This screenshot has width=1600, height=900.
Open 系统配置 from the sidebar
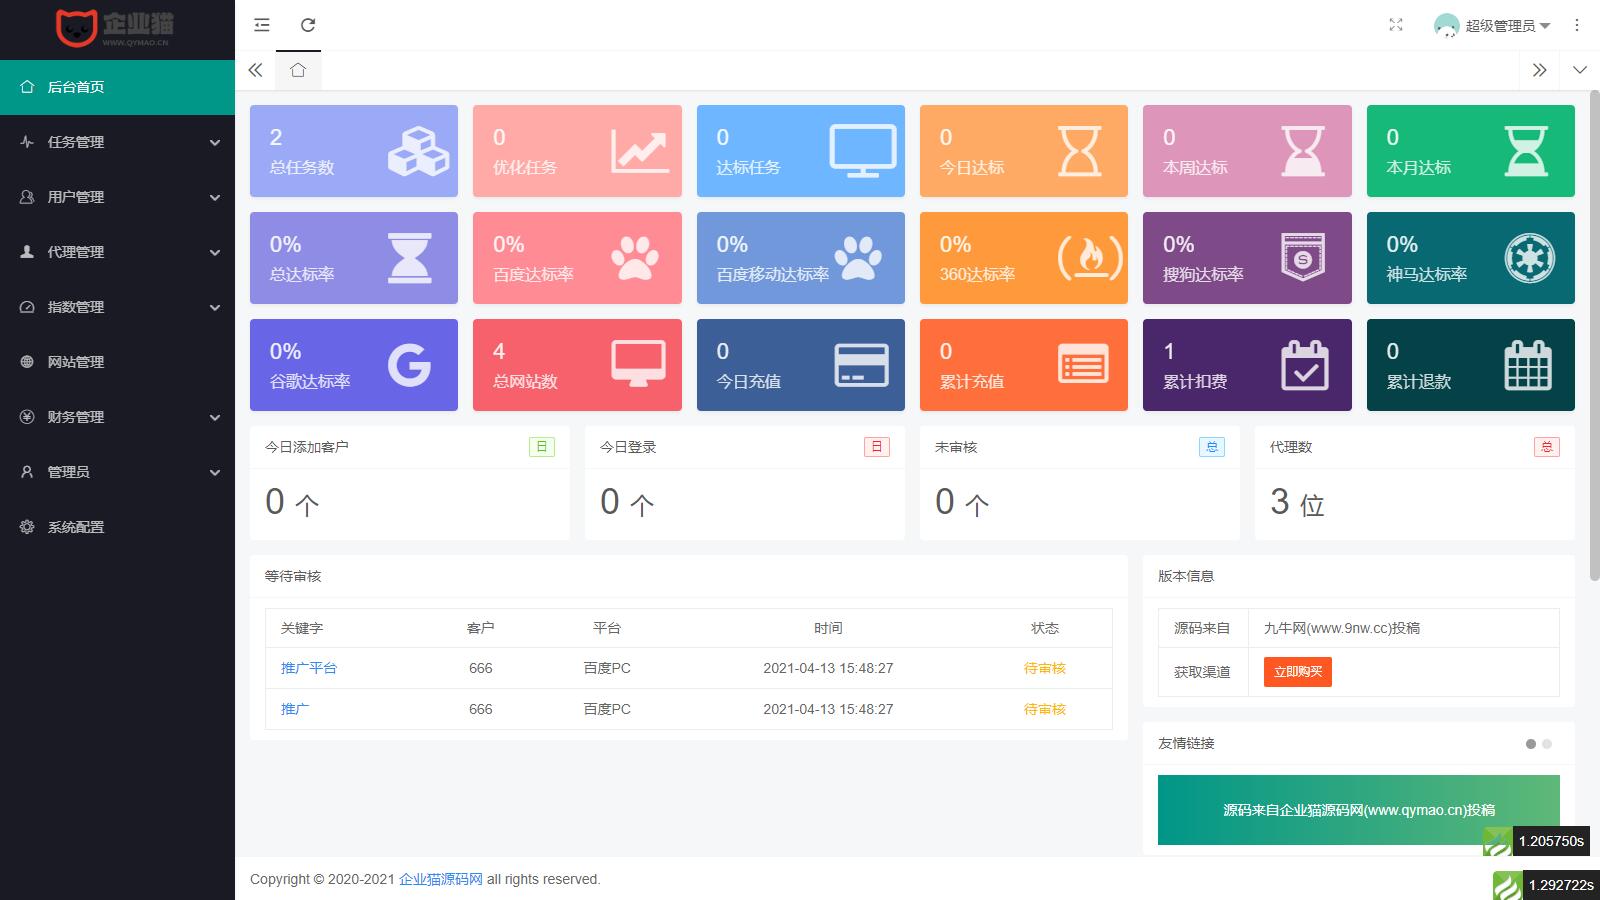[x=76, y=527]
